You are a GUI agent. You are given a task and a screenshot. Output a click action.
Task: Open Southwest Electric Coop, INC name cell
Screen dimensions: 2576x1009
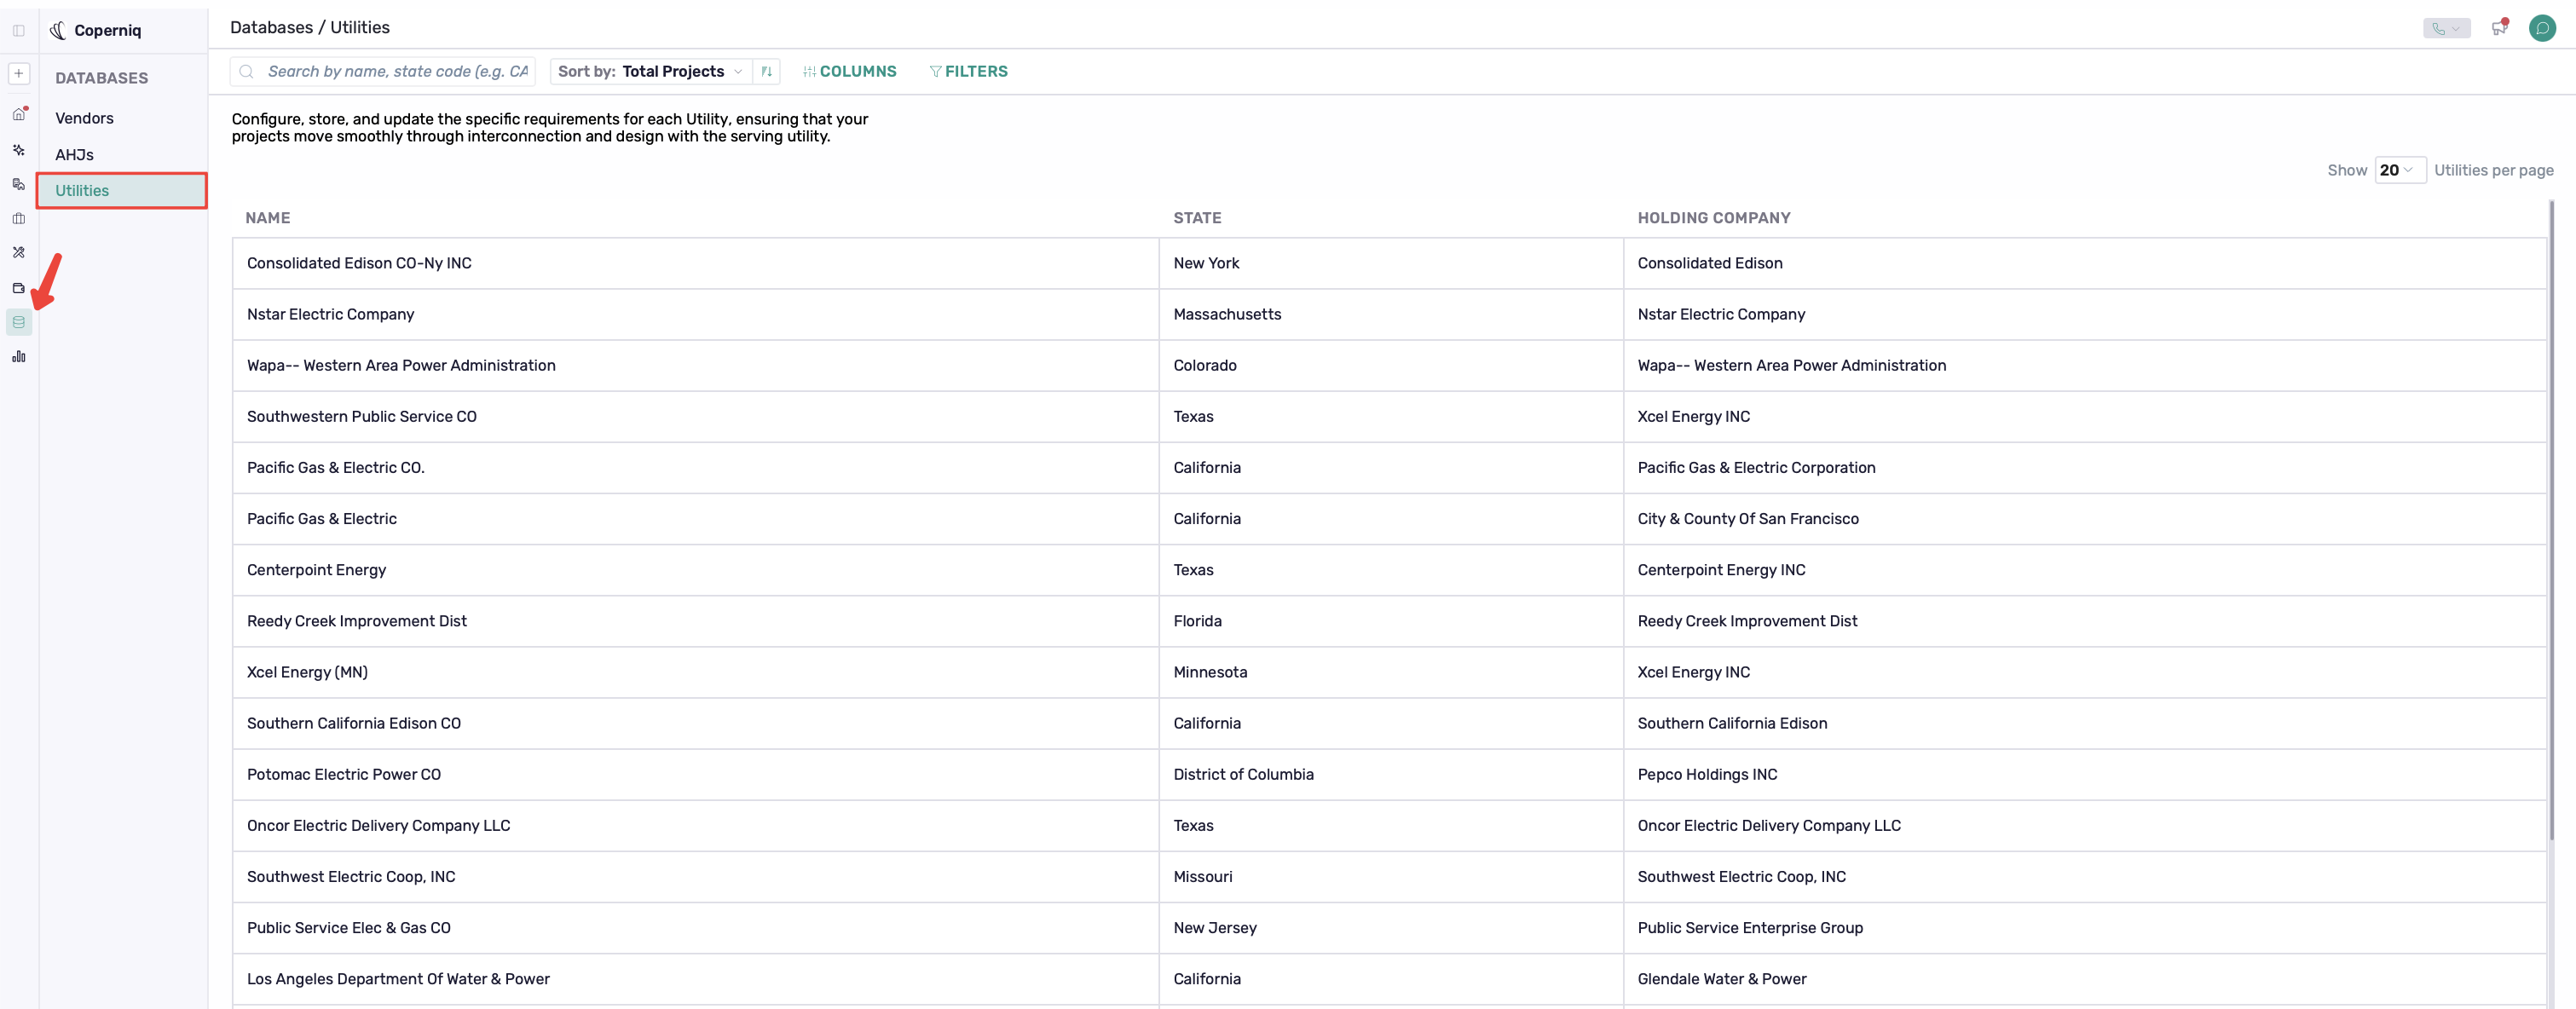[x=696, y=877]
